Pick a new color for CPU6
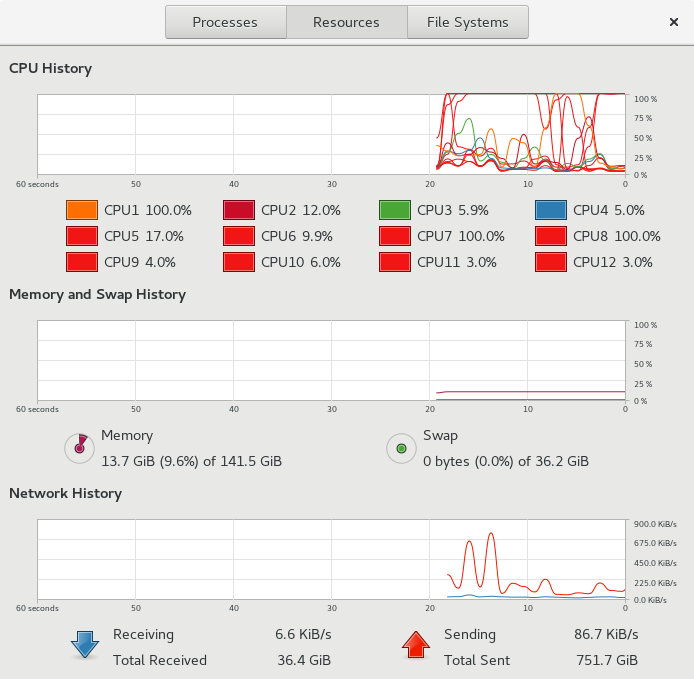The height and width of the screenshot is (679, 694). [239, 236]
